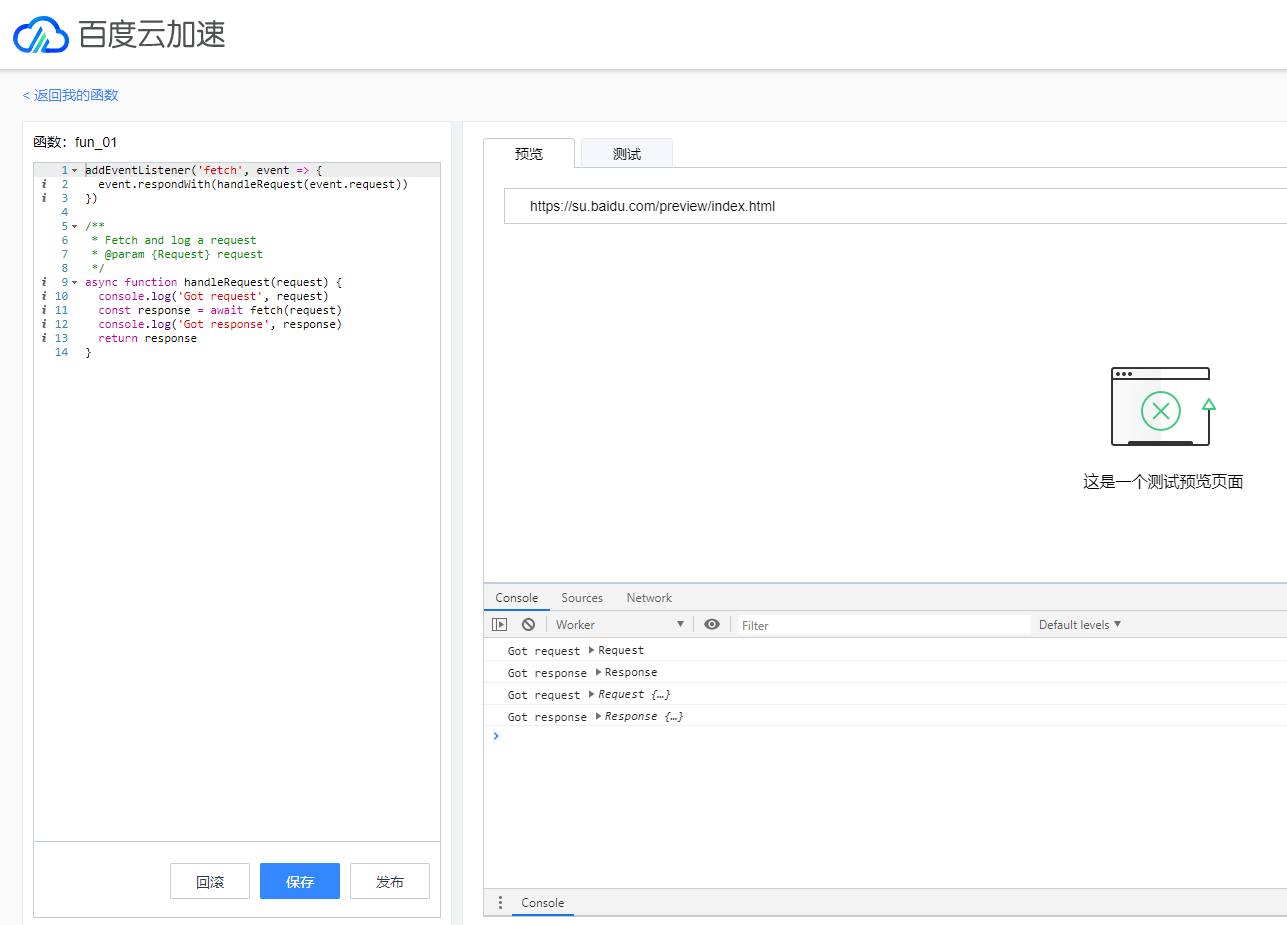This screenshot has height=925, width=1287.
Task: Toggle the console sidebar panel icon
Action: 499,625
